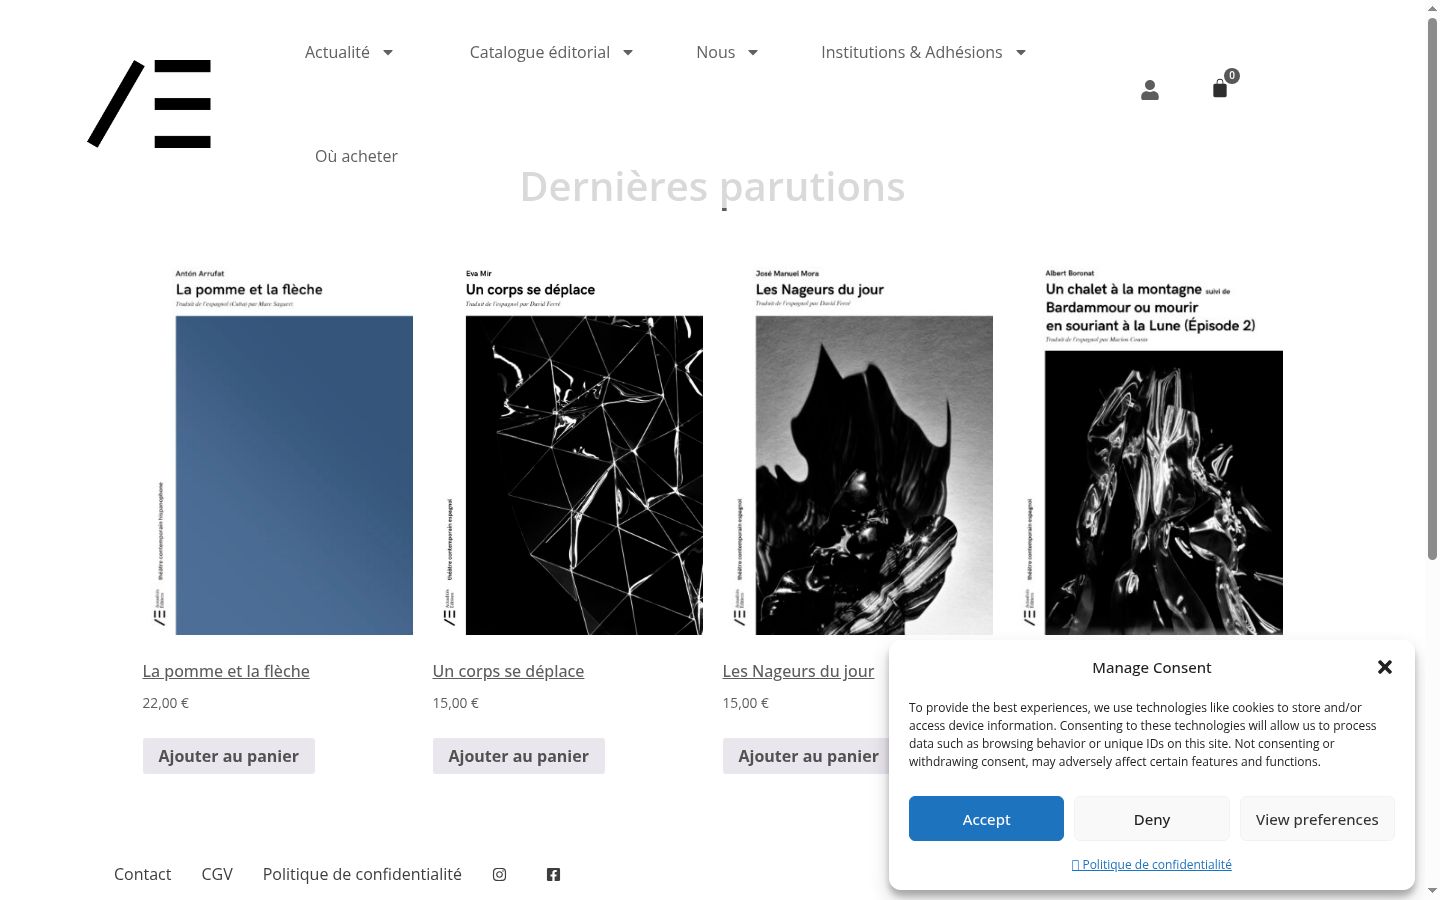Click the site logo
1440x900 pixels.
(150, 104)
